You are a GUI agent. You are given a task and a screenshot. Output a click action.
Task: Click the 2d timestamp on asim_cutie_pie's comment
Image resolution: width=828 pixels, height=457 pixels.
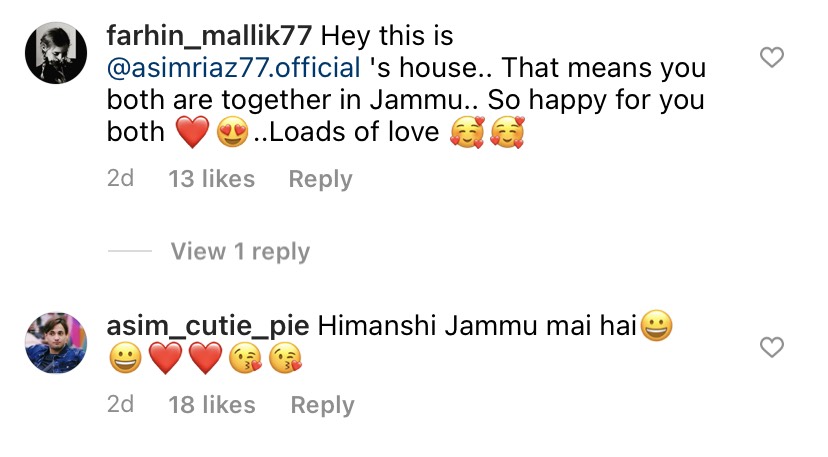120,405
